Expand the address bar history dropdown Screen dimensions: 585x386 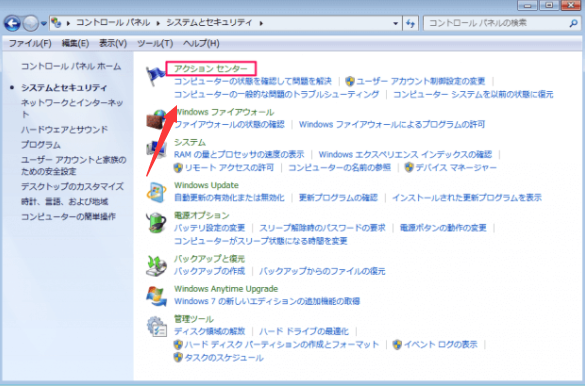coord(395,23)
